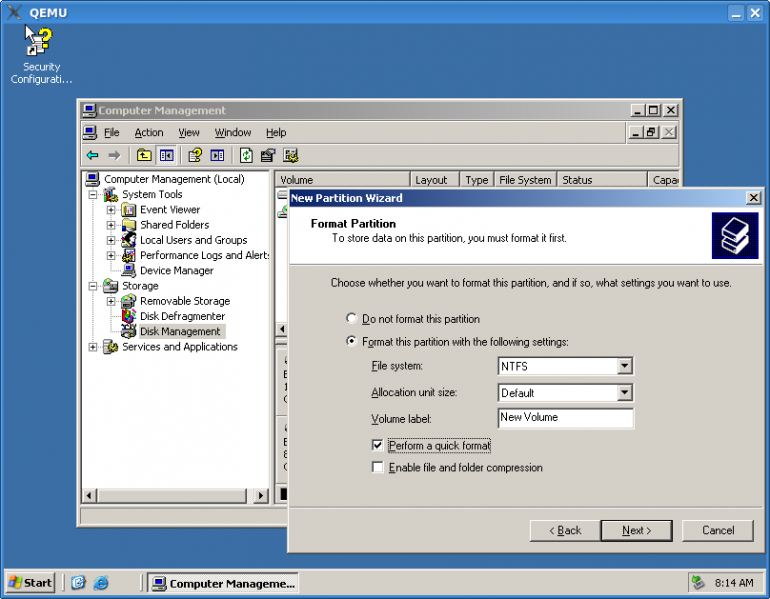The height and width of the screenshot is (599, 770).
Task: Enable file and folder compression checkbox
Action: 377,468
